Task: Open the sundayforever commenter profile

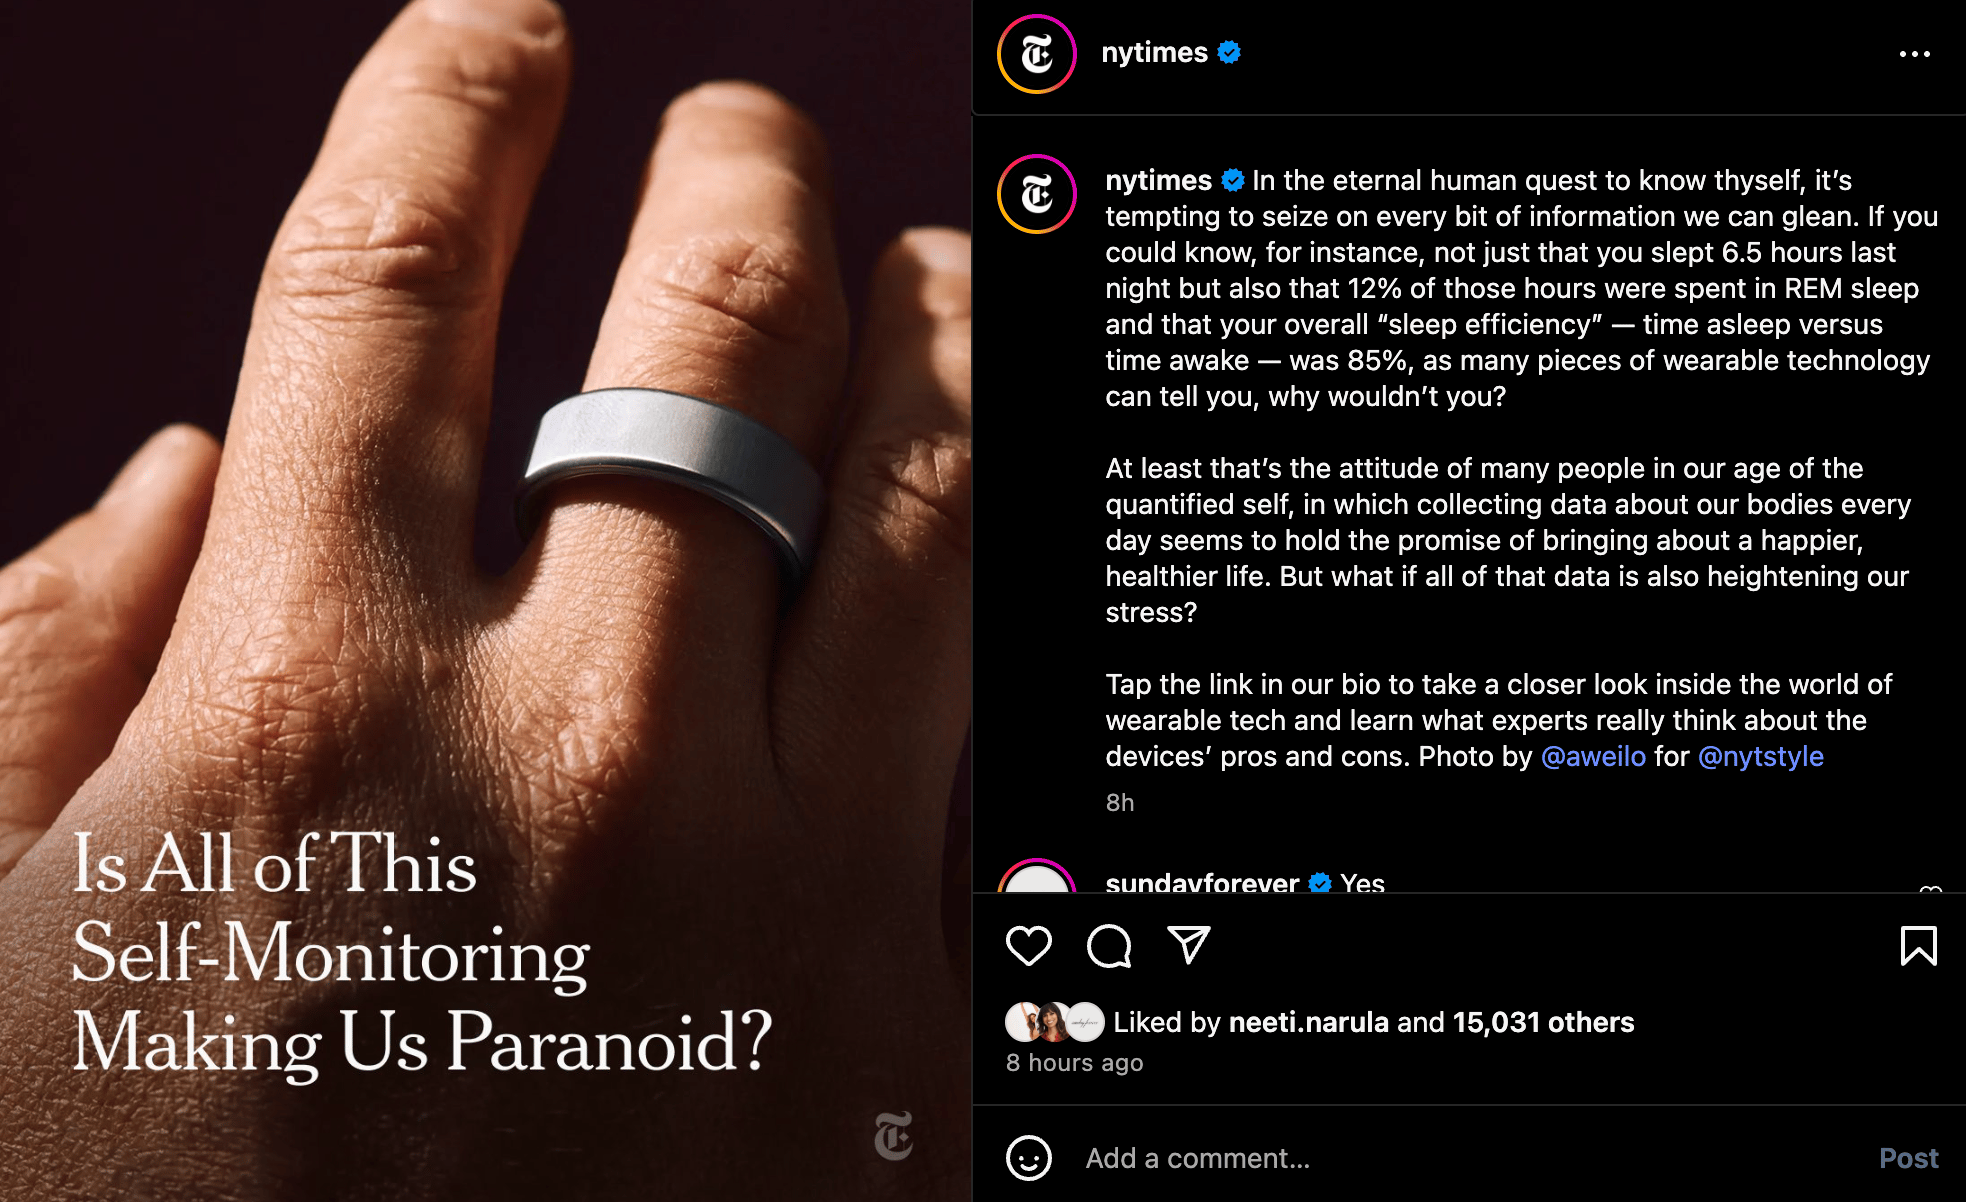Action: [1202, 883]
